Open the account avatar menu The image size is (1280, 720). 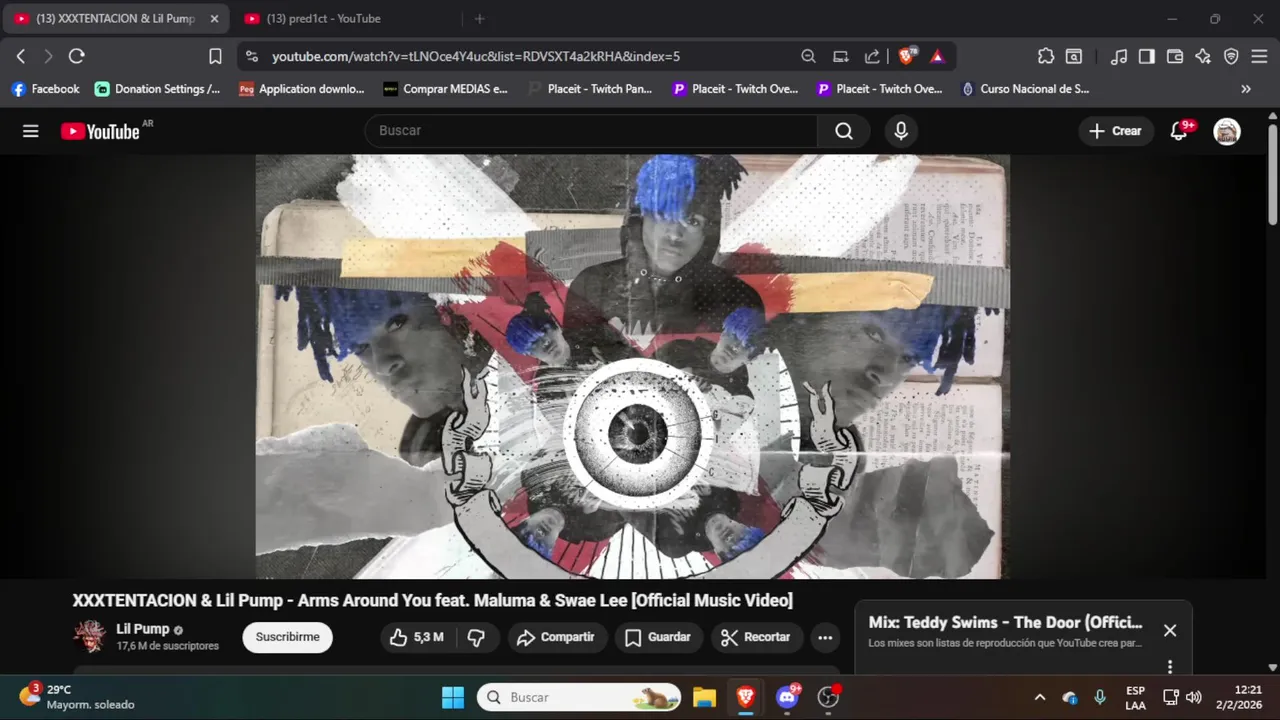1227,131
